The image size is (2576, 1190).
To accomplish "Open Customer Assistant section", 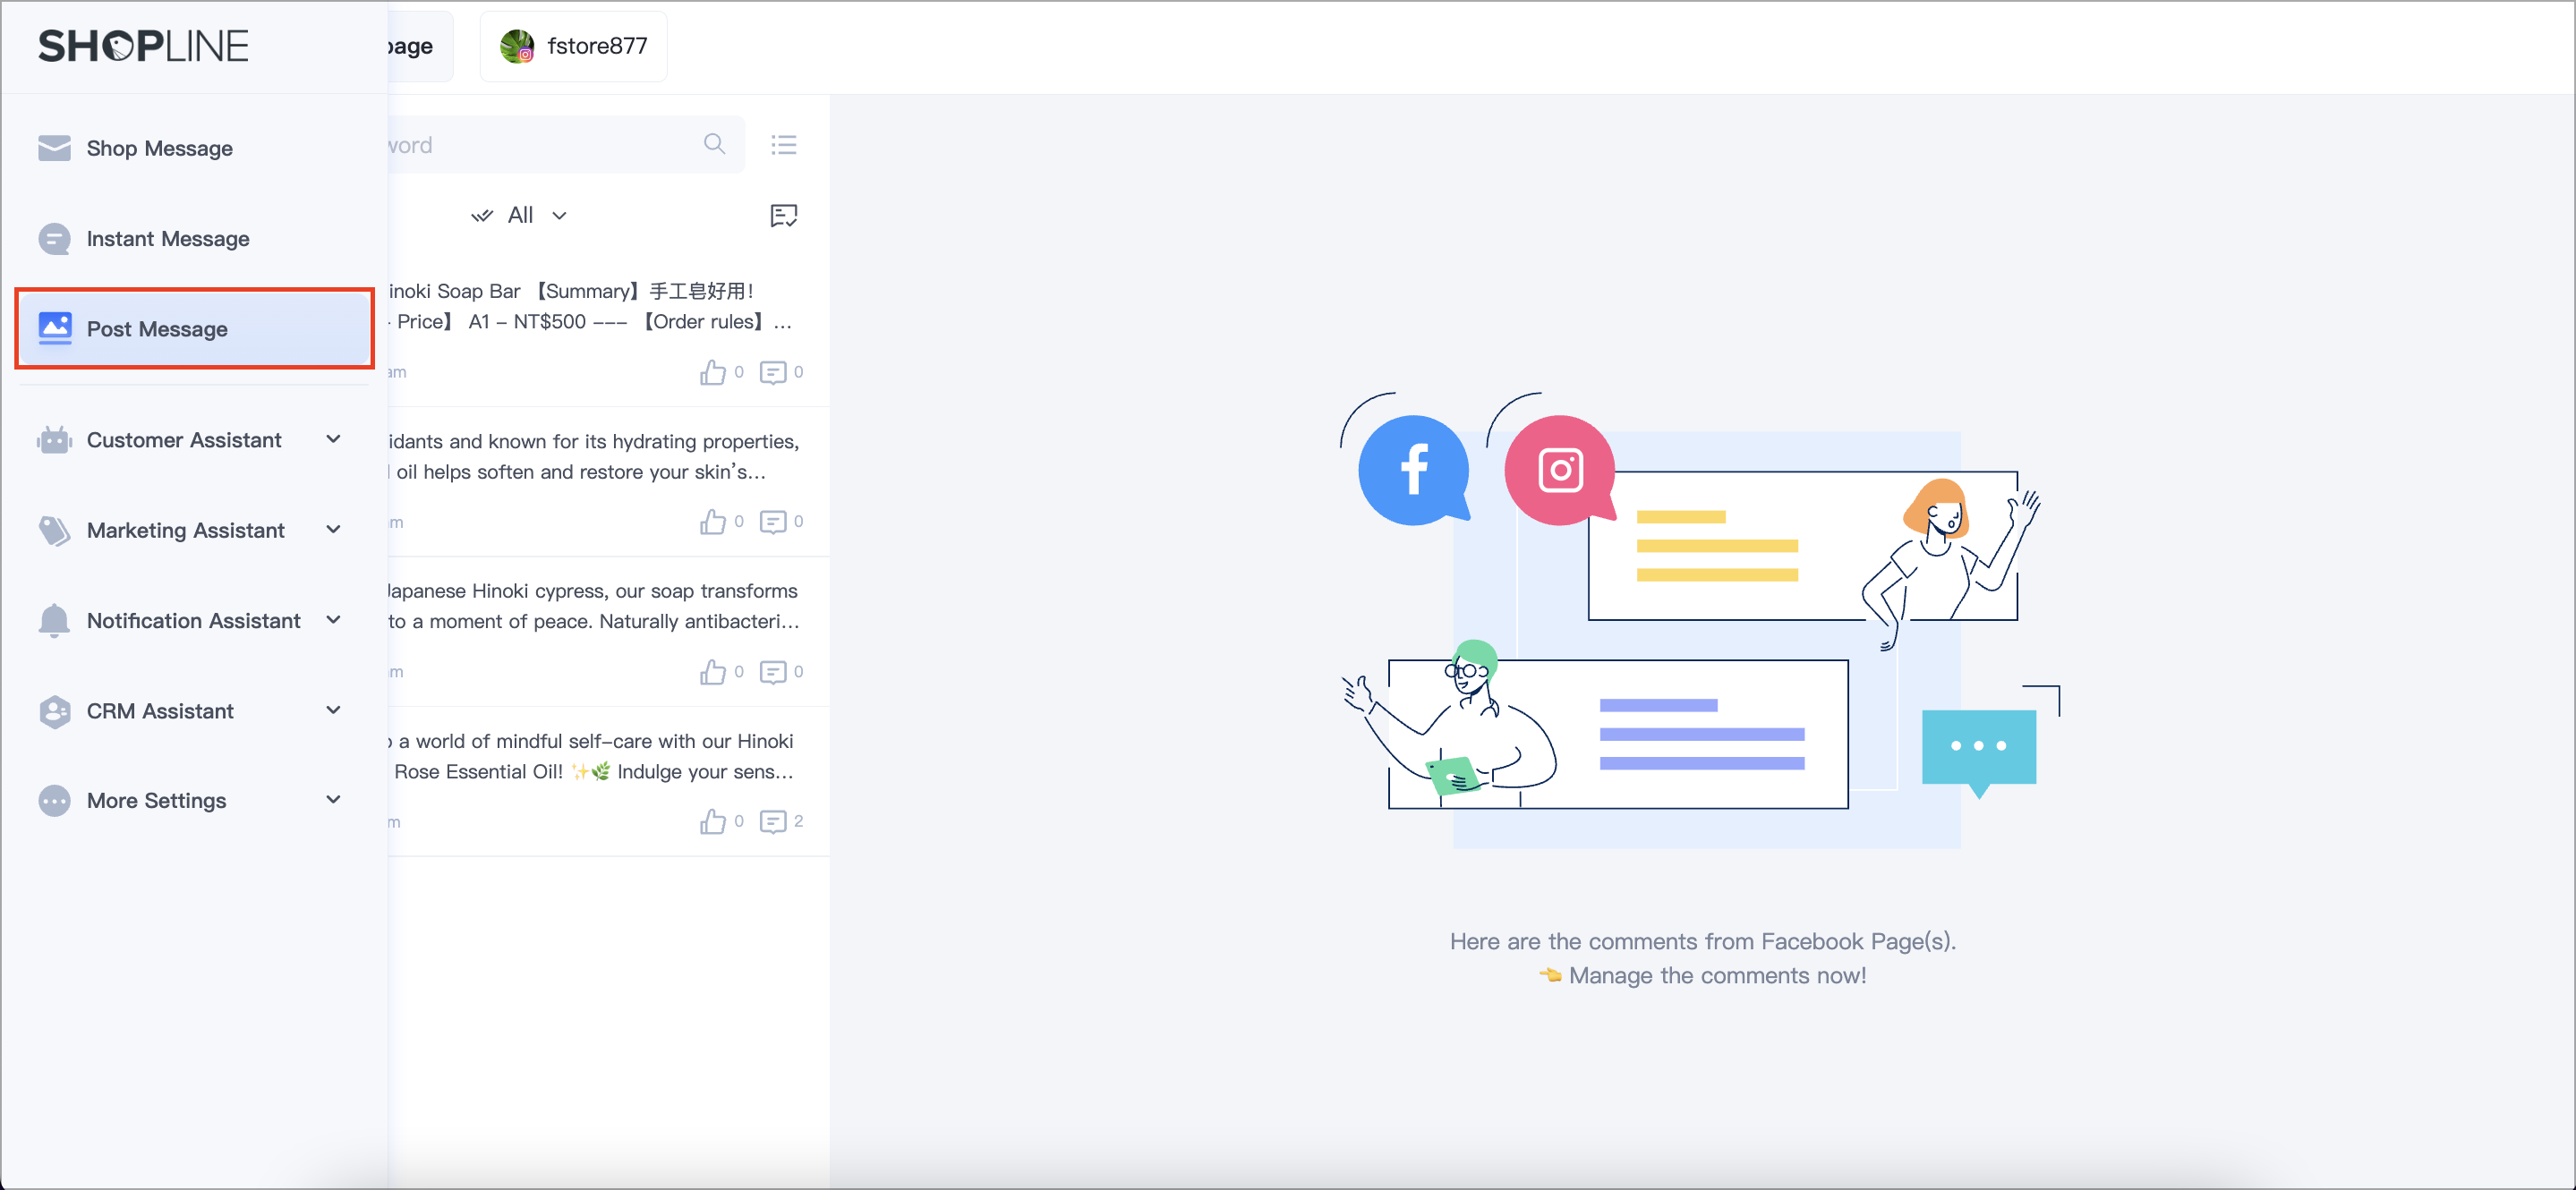I will [194, 440].
